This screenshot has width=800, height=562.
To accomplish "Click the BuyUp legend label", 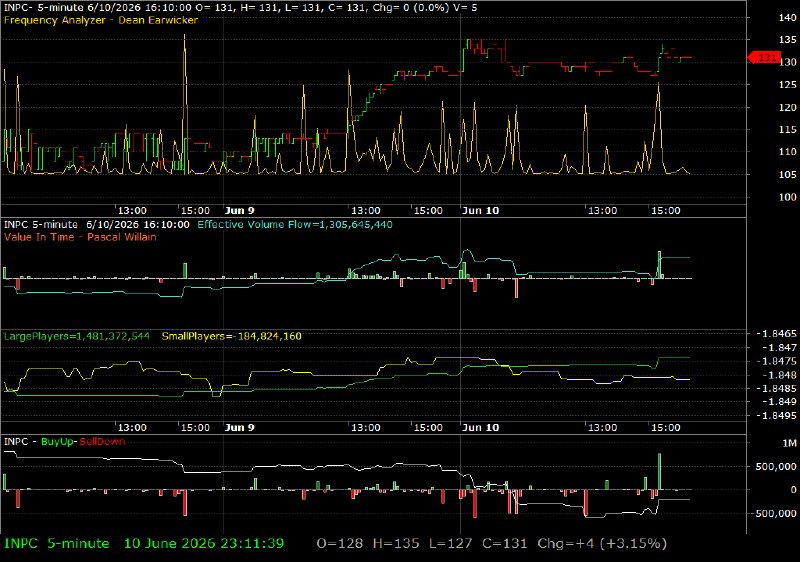I will [x=58, y=442].
